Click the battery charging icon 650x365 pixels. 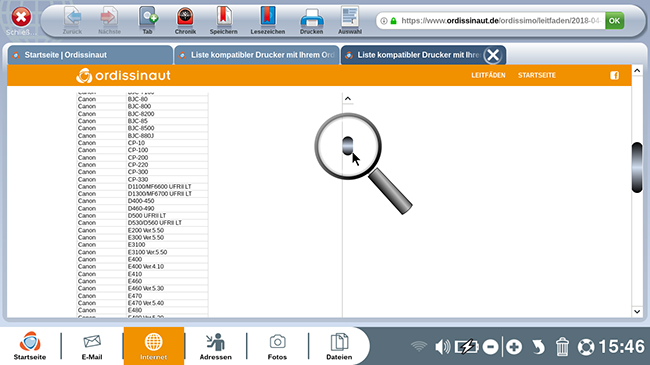pyautogui.click(x=467, y=346)
